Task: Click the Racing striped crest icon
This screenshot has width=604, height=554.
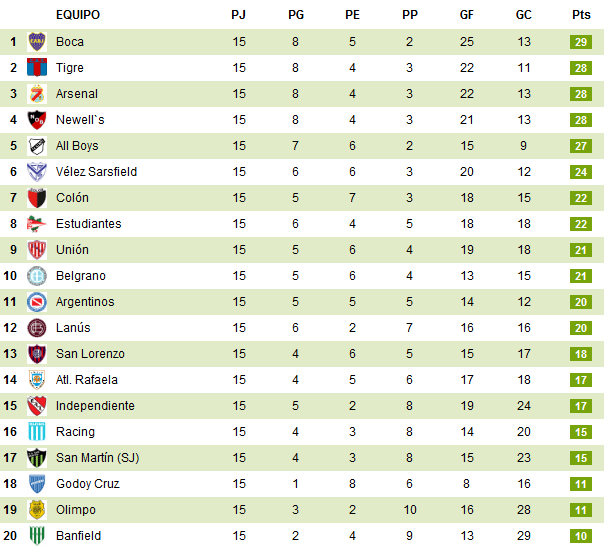Action: [37, 432]
